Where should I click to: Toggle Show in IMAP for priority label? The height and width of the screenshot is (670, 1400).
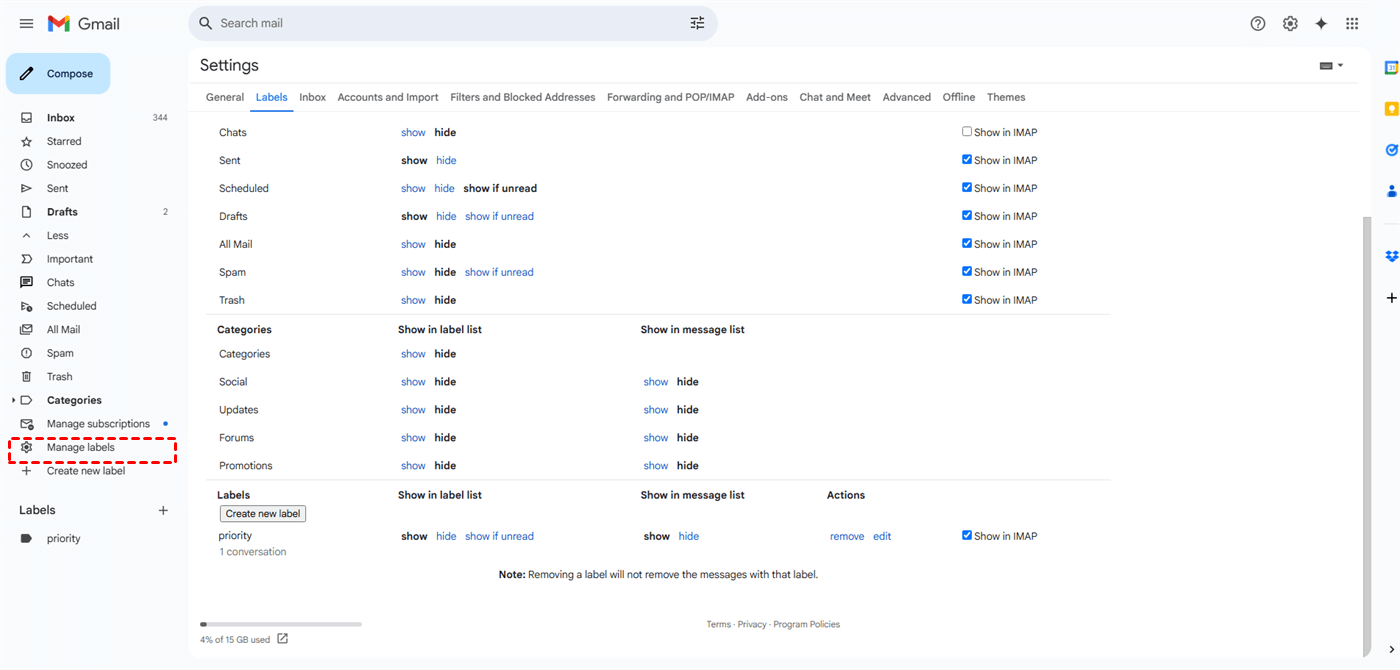[967, 535]
